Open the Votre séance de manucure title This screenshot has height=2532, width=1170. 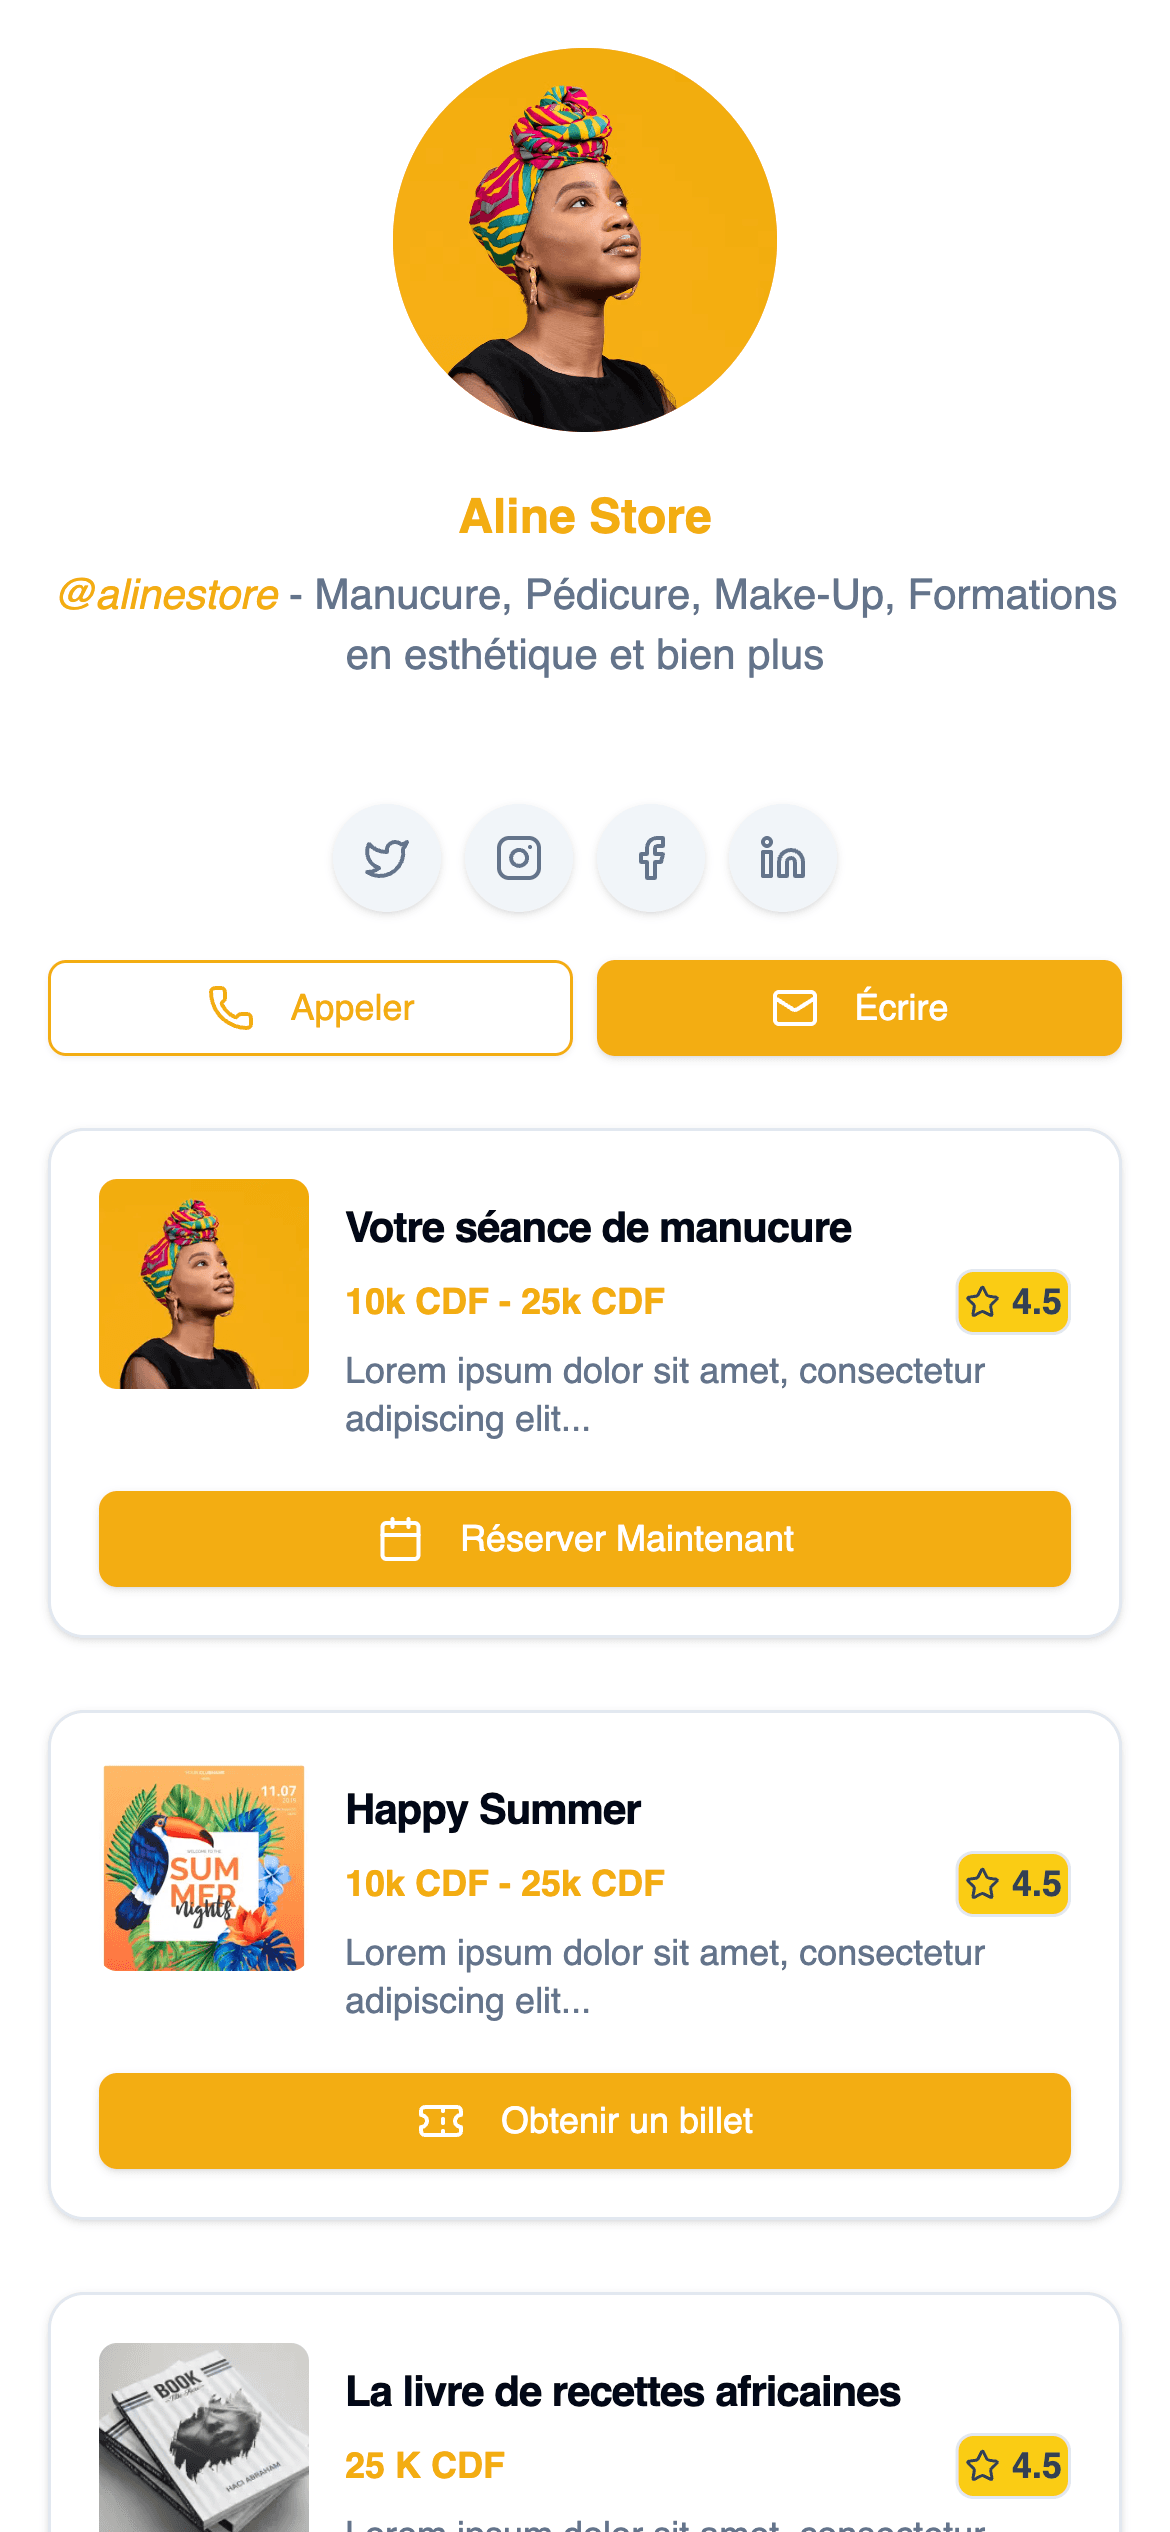click(598, 1228)
